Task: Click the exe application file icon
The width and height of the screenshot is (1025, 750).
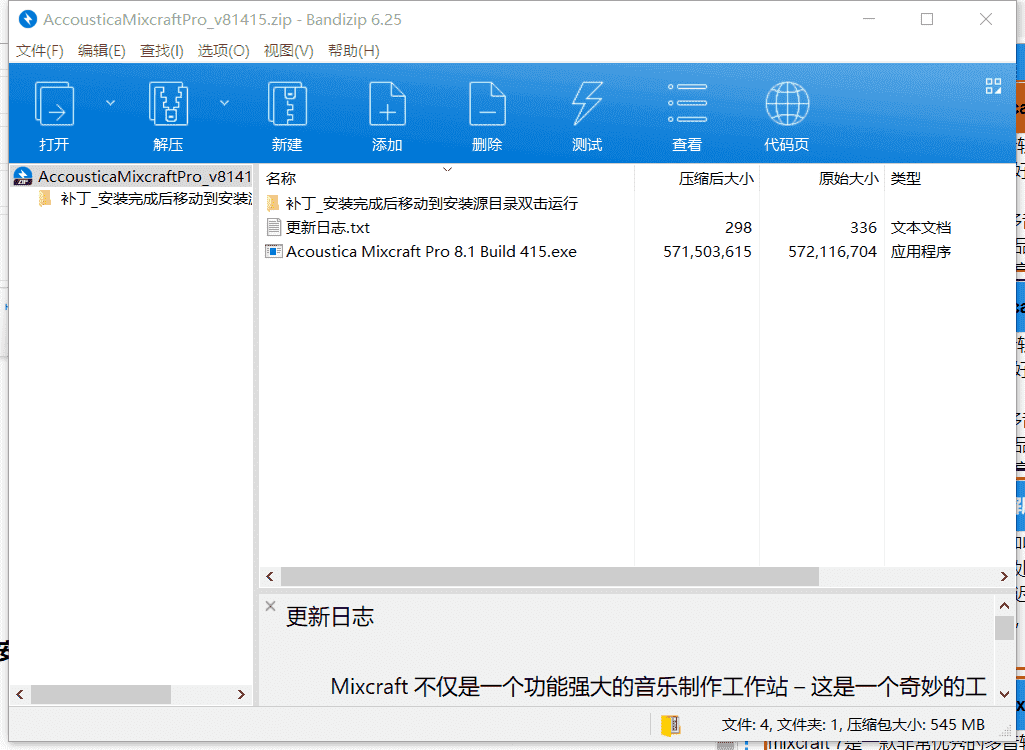Action: (273, 252)
